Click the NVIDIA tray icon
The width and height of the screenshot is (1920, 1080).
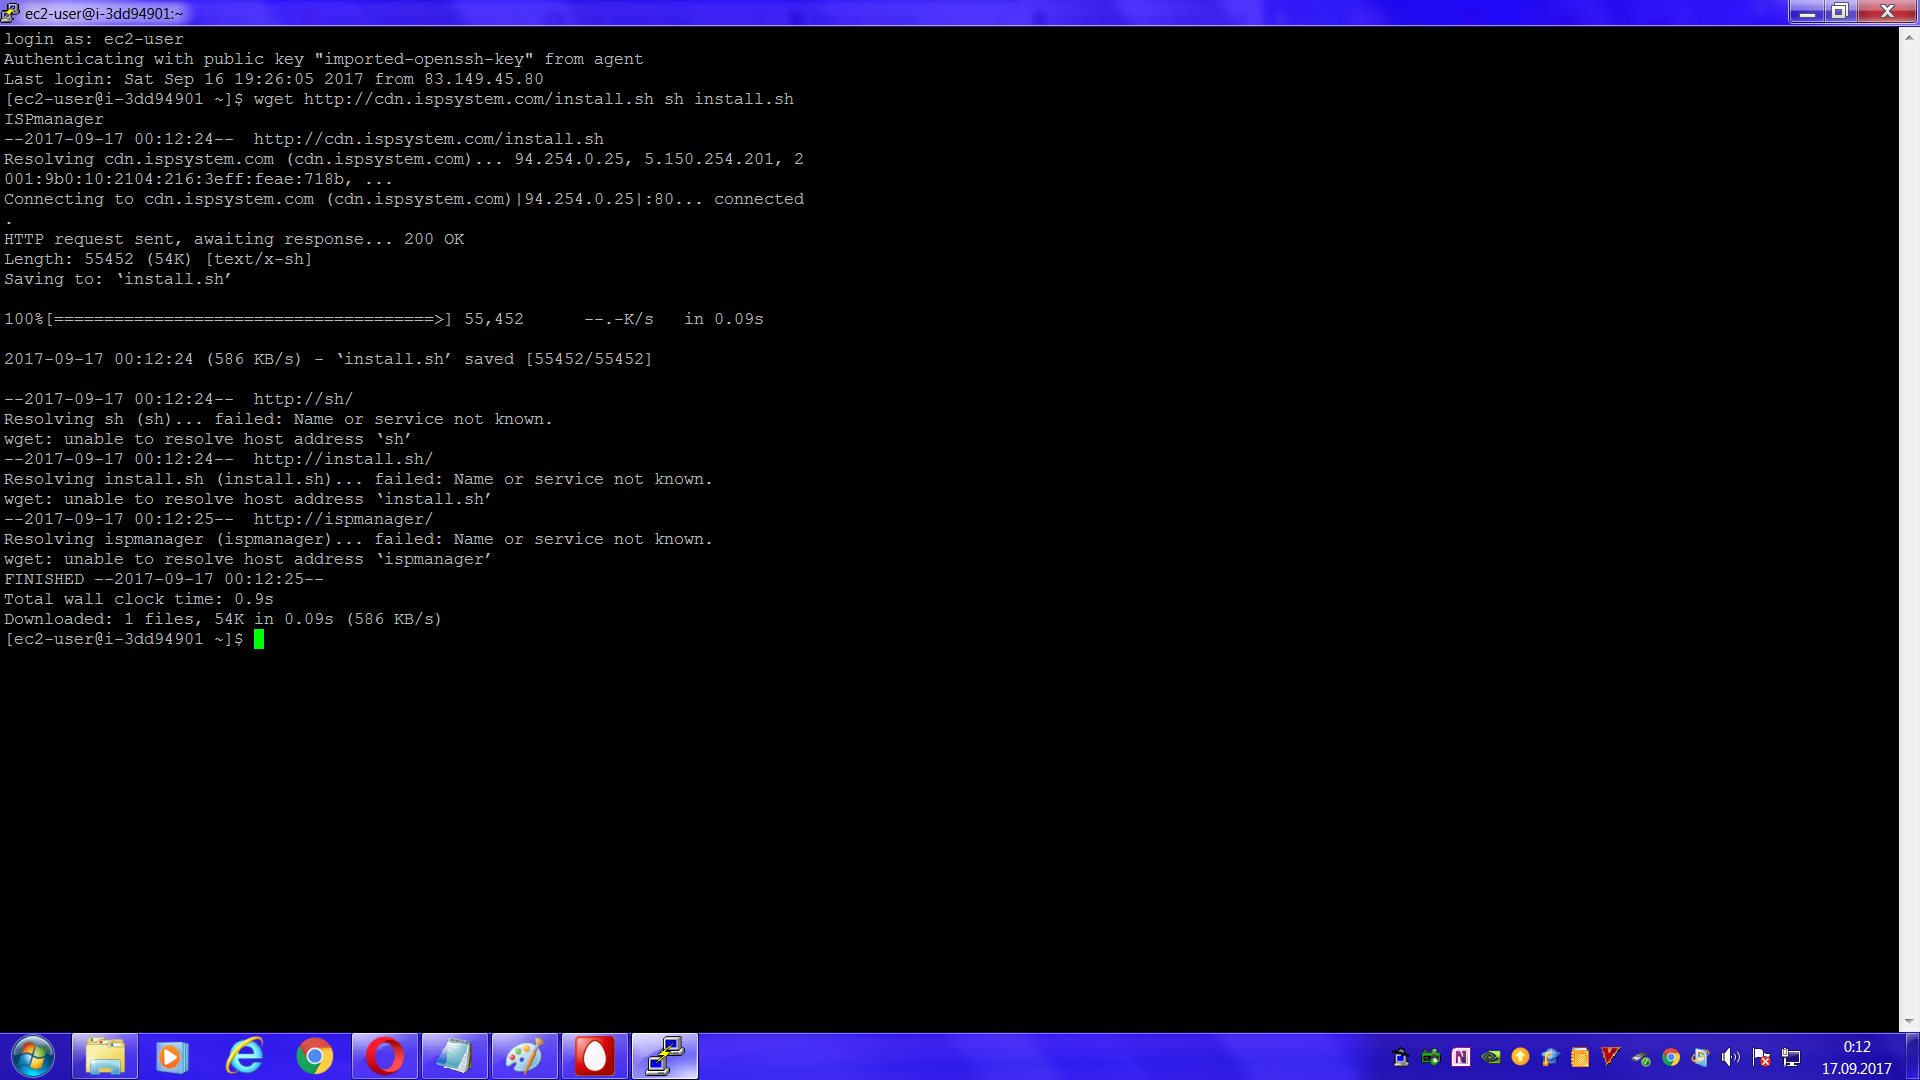[1491, 1057]
